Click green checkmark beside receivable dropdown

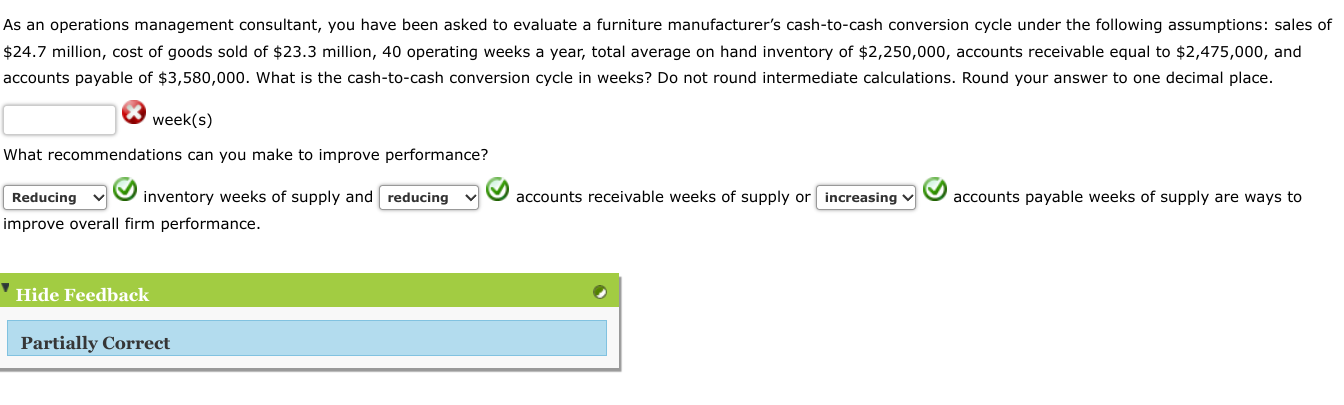point(497,189)
